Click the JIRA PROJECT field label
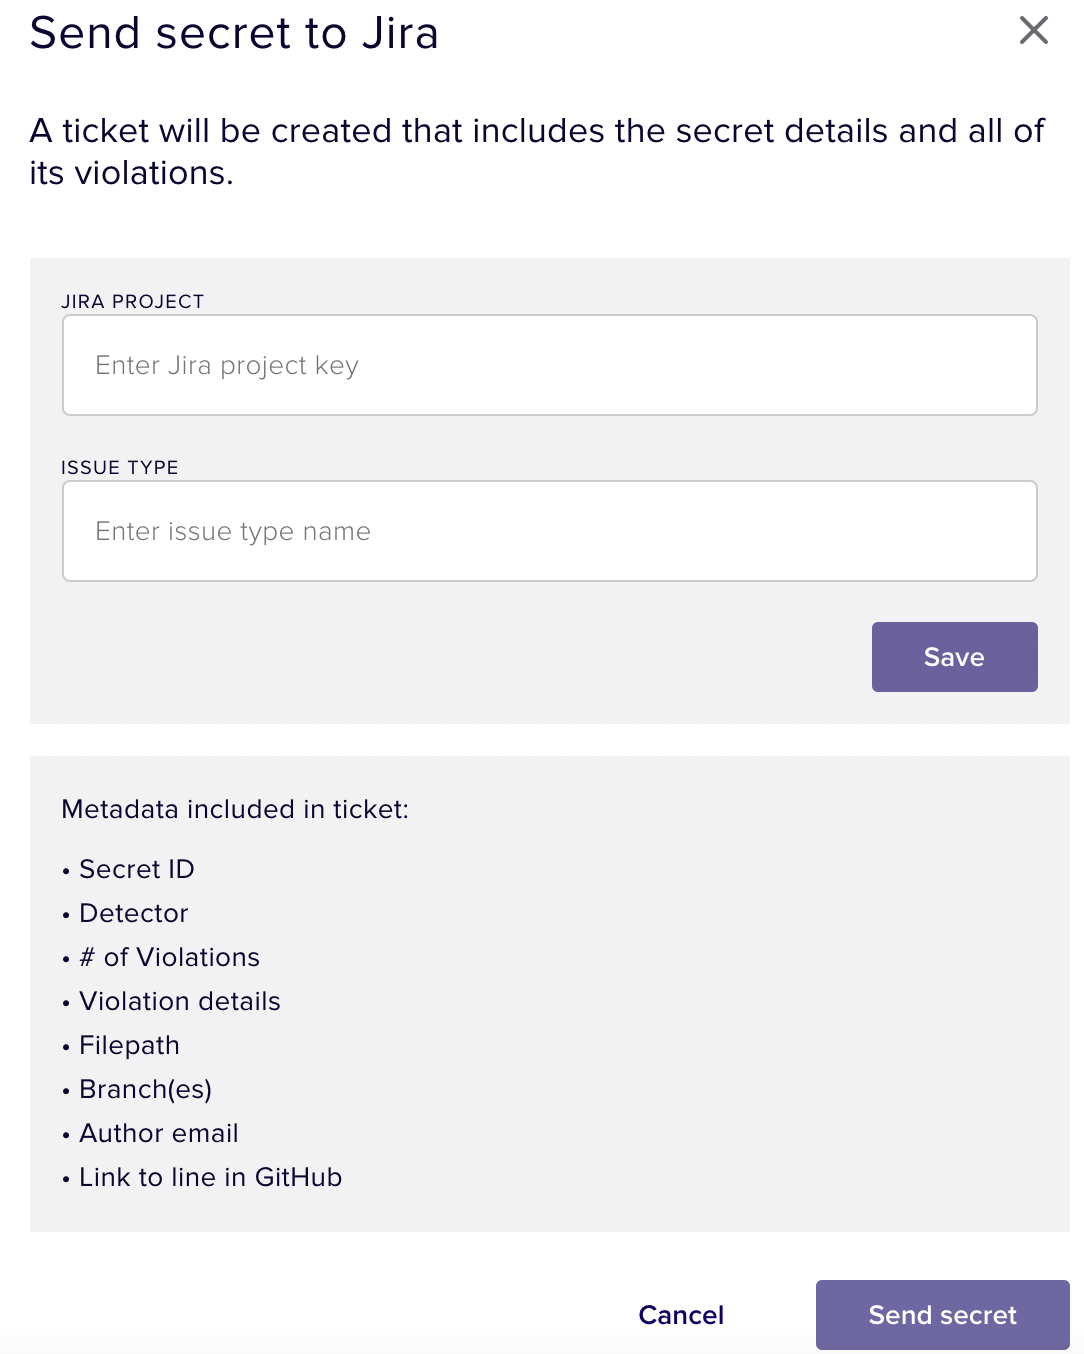This screenshot has height=1354, width=1084. click(132, 302)
